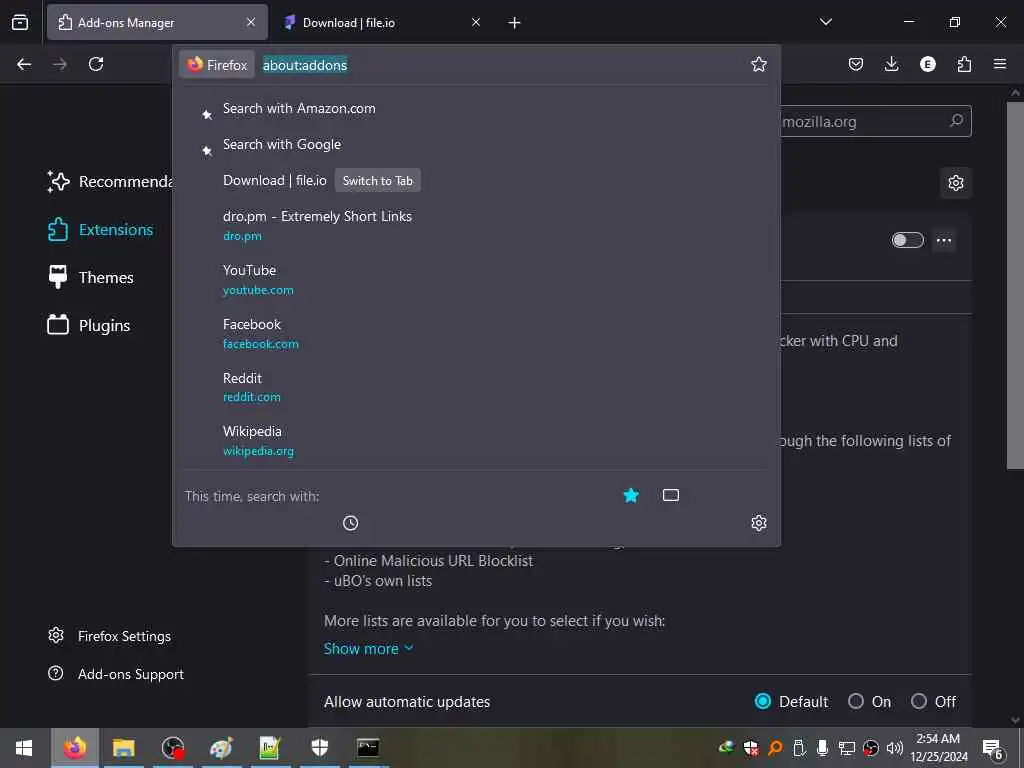Click the page vertical scrollbar thumb
Viewport: 1024px width, 768px height.
click(1015, 285)
